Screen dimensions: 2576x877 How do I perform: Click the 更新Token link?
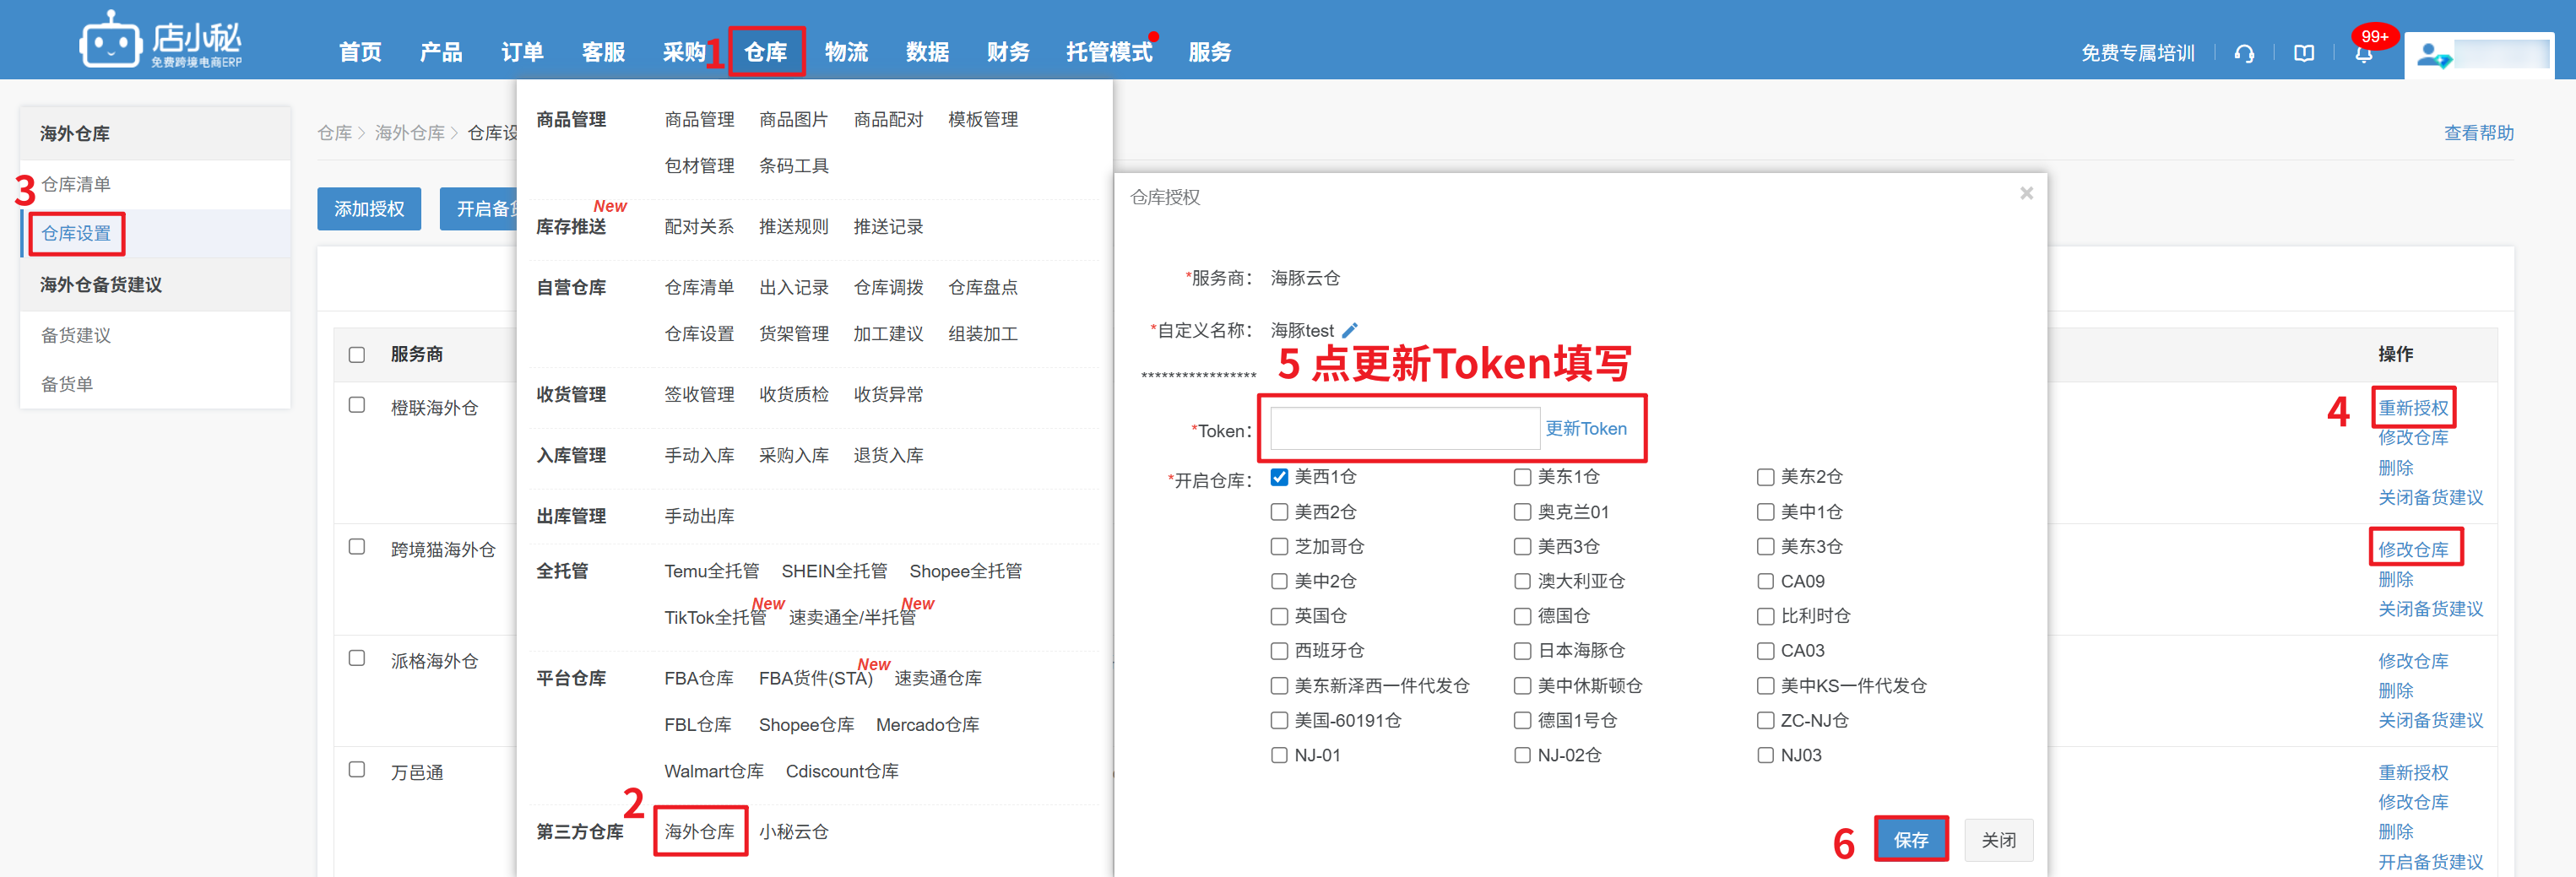(1586, 429)
